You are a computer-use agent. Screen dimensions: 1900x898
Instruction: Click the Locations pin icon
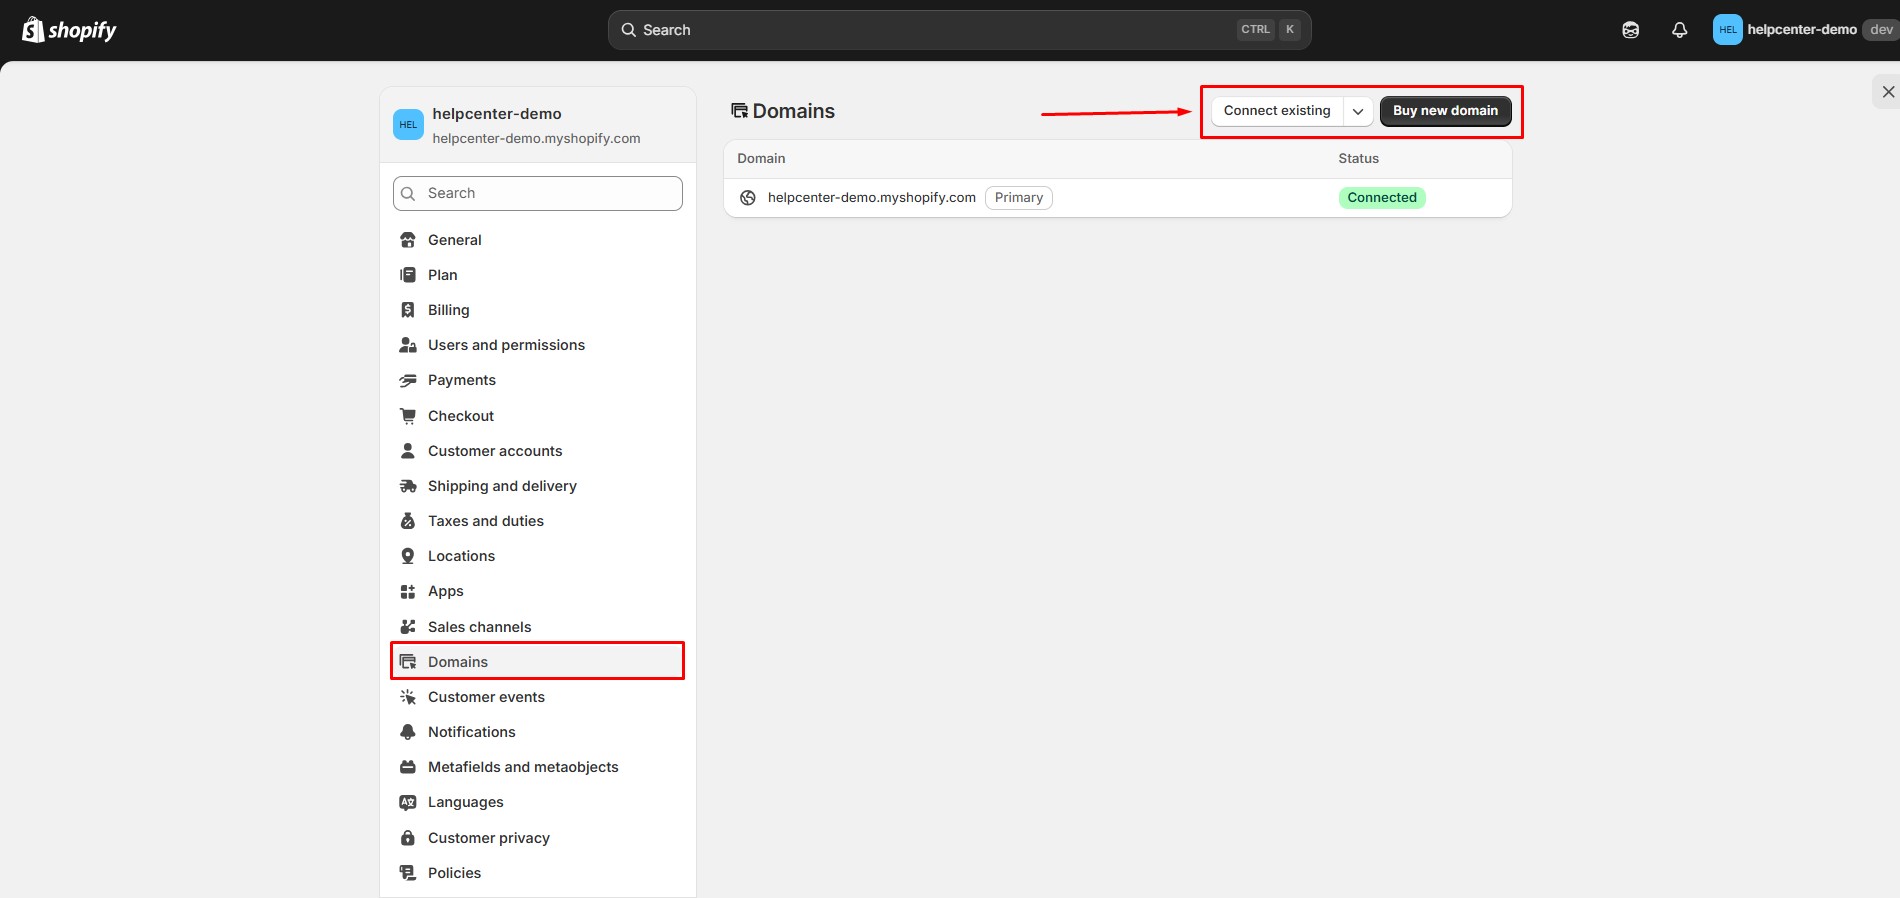408,556
